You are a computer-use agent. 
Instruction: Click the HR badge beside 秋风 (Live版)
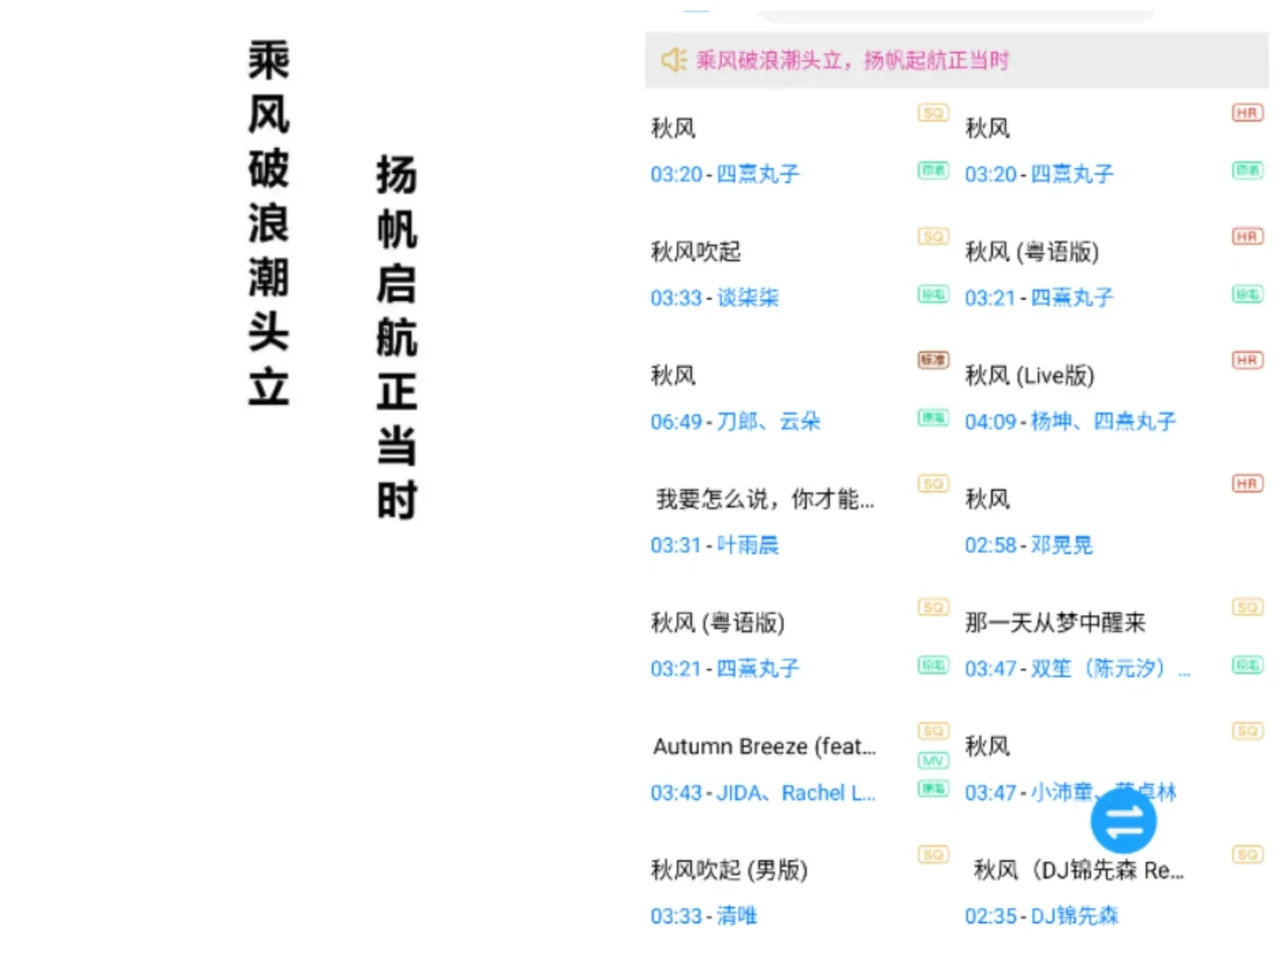pos(1246,361)
